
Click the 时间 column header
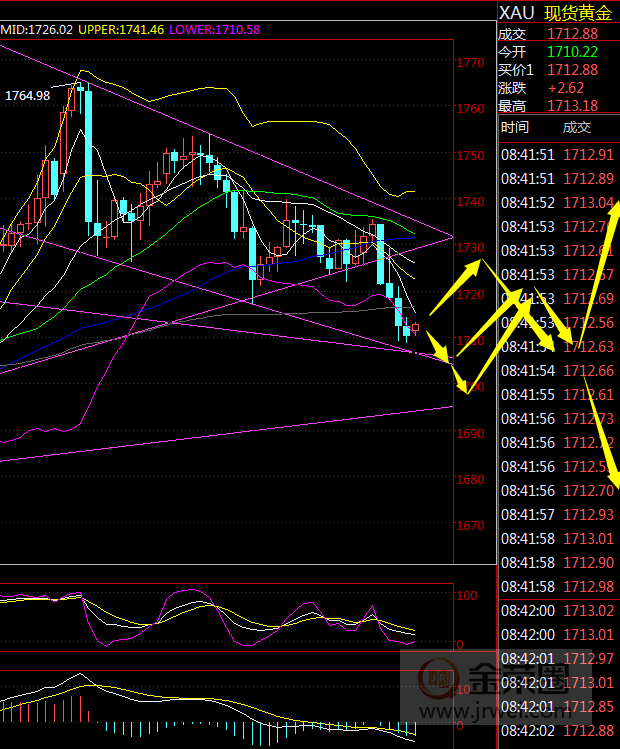tap(515, 127)
